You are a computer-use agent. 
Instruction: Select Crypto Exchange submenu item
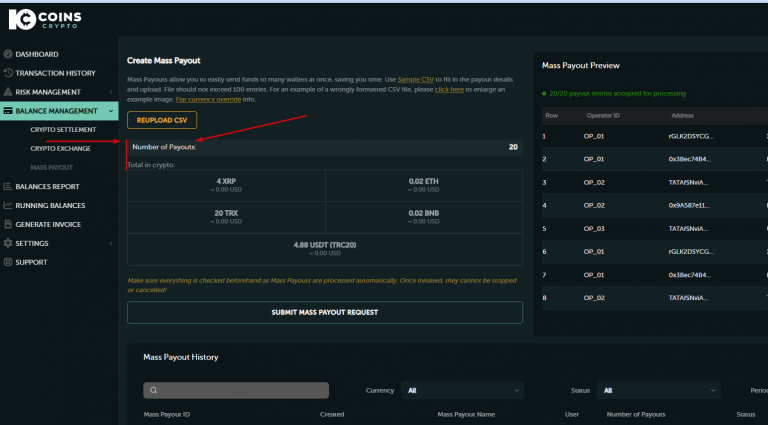click(x=60, y=148)
